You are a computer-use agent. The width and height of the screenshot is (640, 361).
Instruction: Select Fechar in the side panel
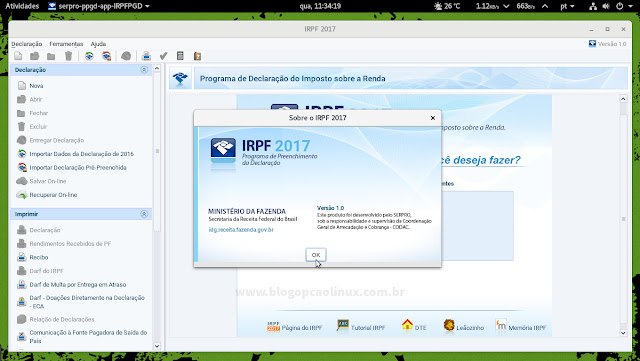tap(38, 113)
